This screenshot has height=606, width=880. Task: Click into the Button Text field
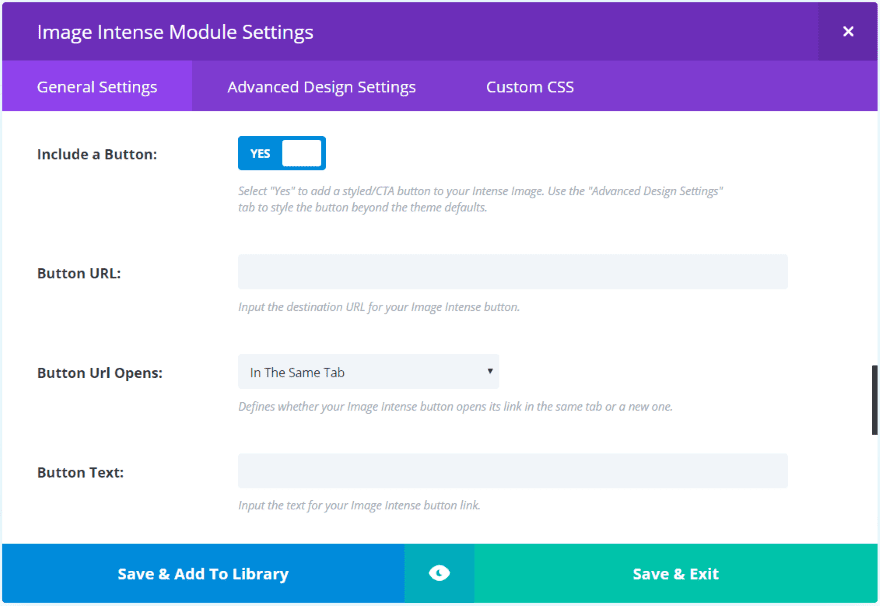(512, 471)
